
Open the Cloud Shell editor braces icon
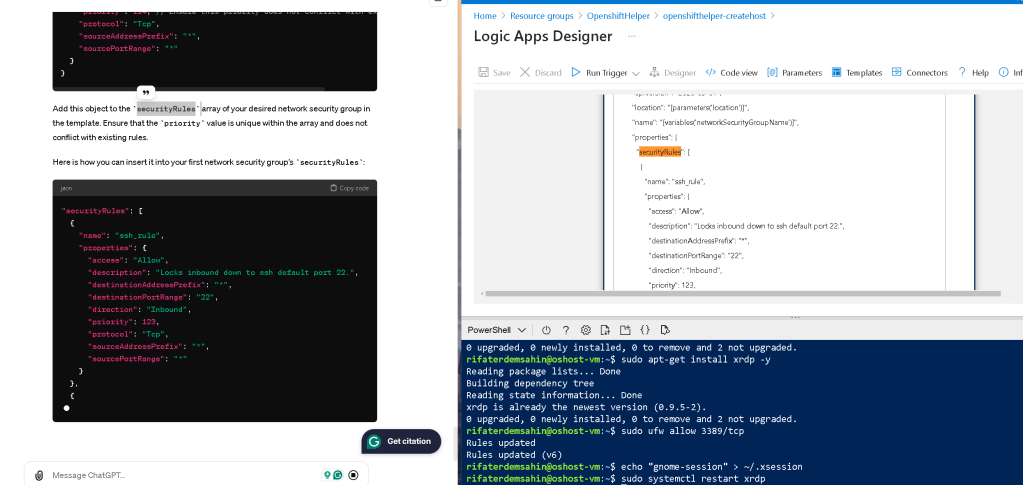point(645,330)
